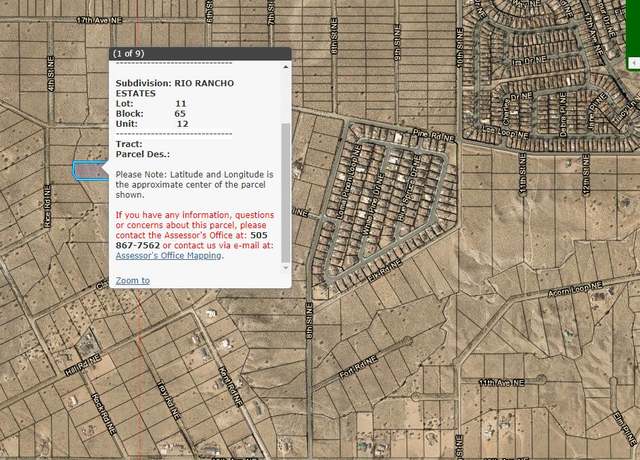Viewport: 640px width, 460px height.
Task: Click the 'Rice Rd NE' street label
Action: coord(48,206)
